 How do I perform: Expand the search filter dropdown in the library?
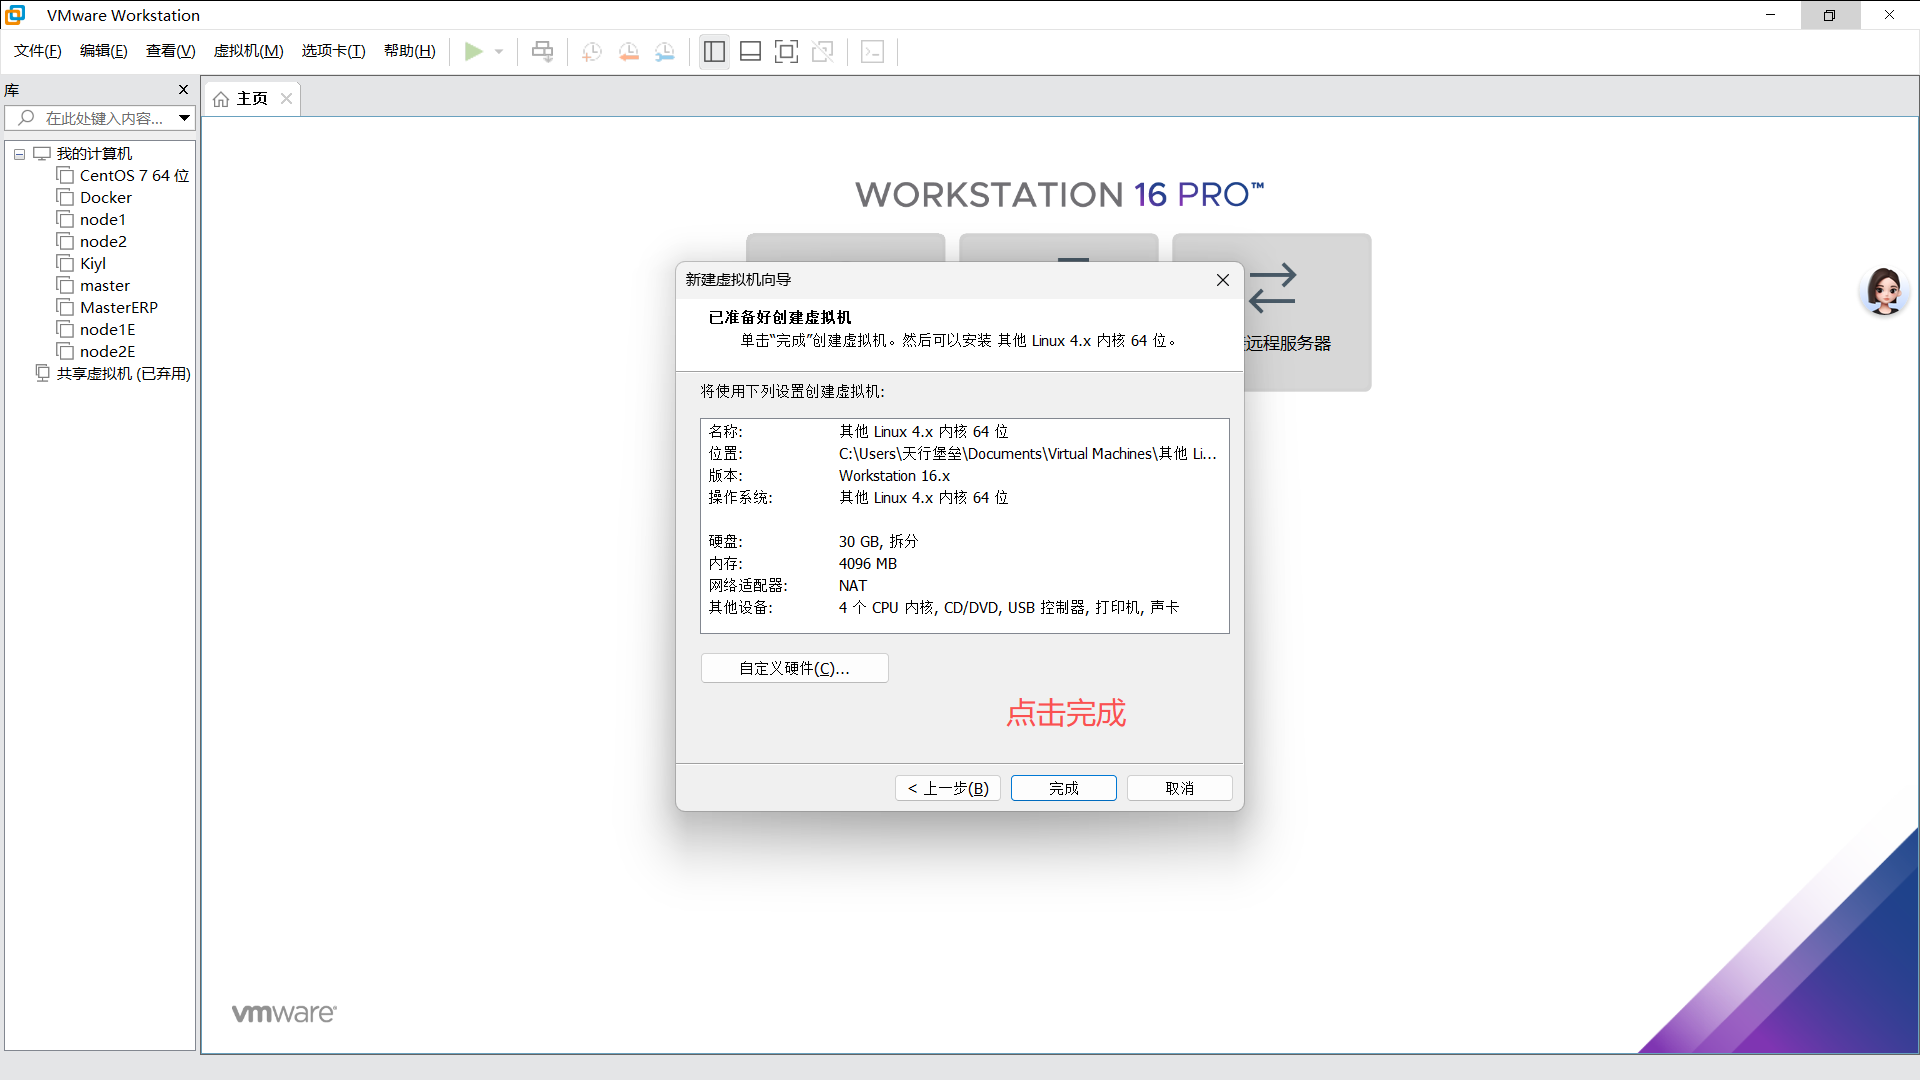click(x=184, y=118)
